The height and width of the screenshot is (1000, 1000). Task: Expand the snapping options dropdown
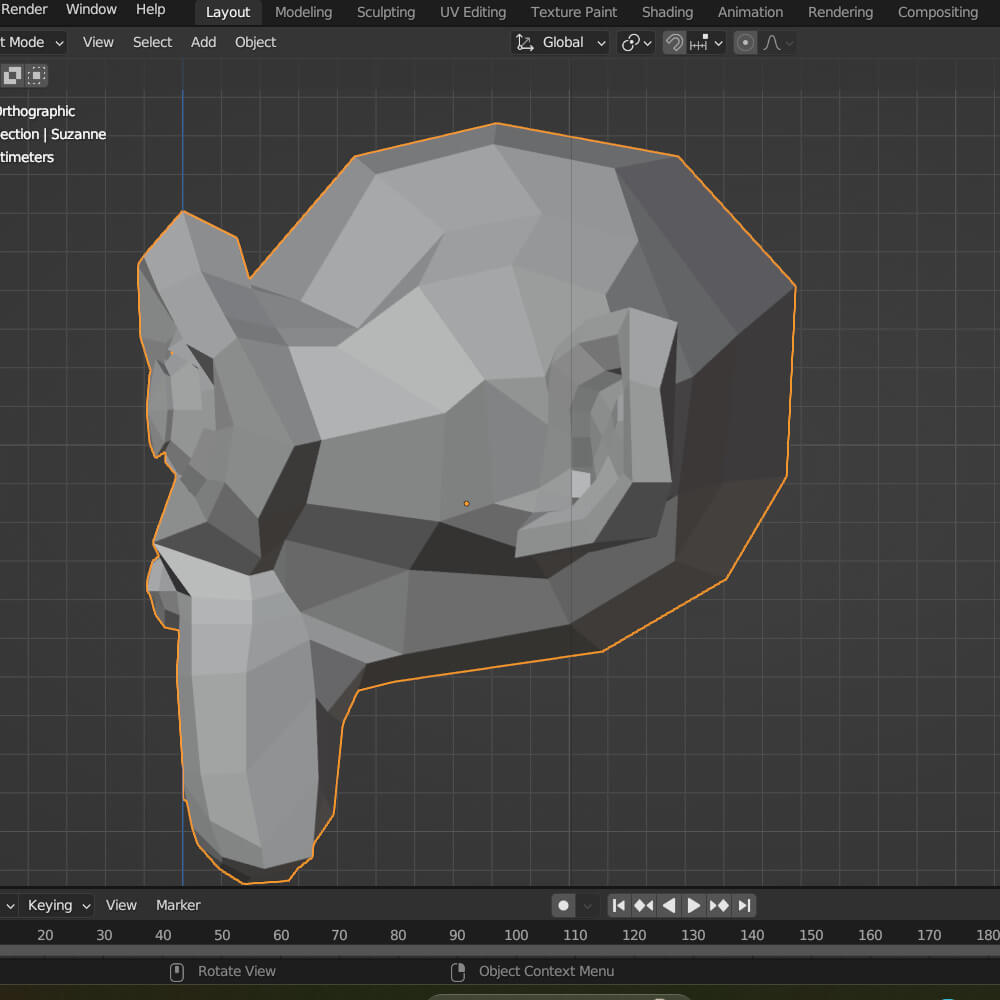click(x=707, y=43)
